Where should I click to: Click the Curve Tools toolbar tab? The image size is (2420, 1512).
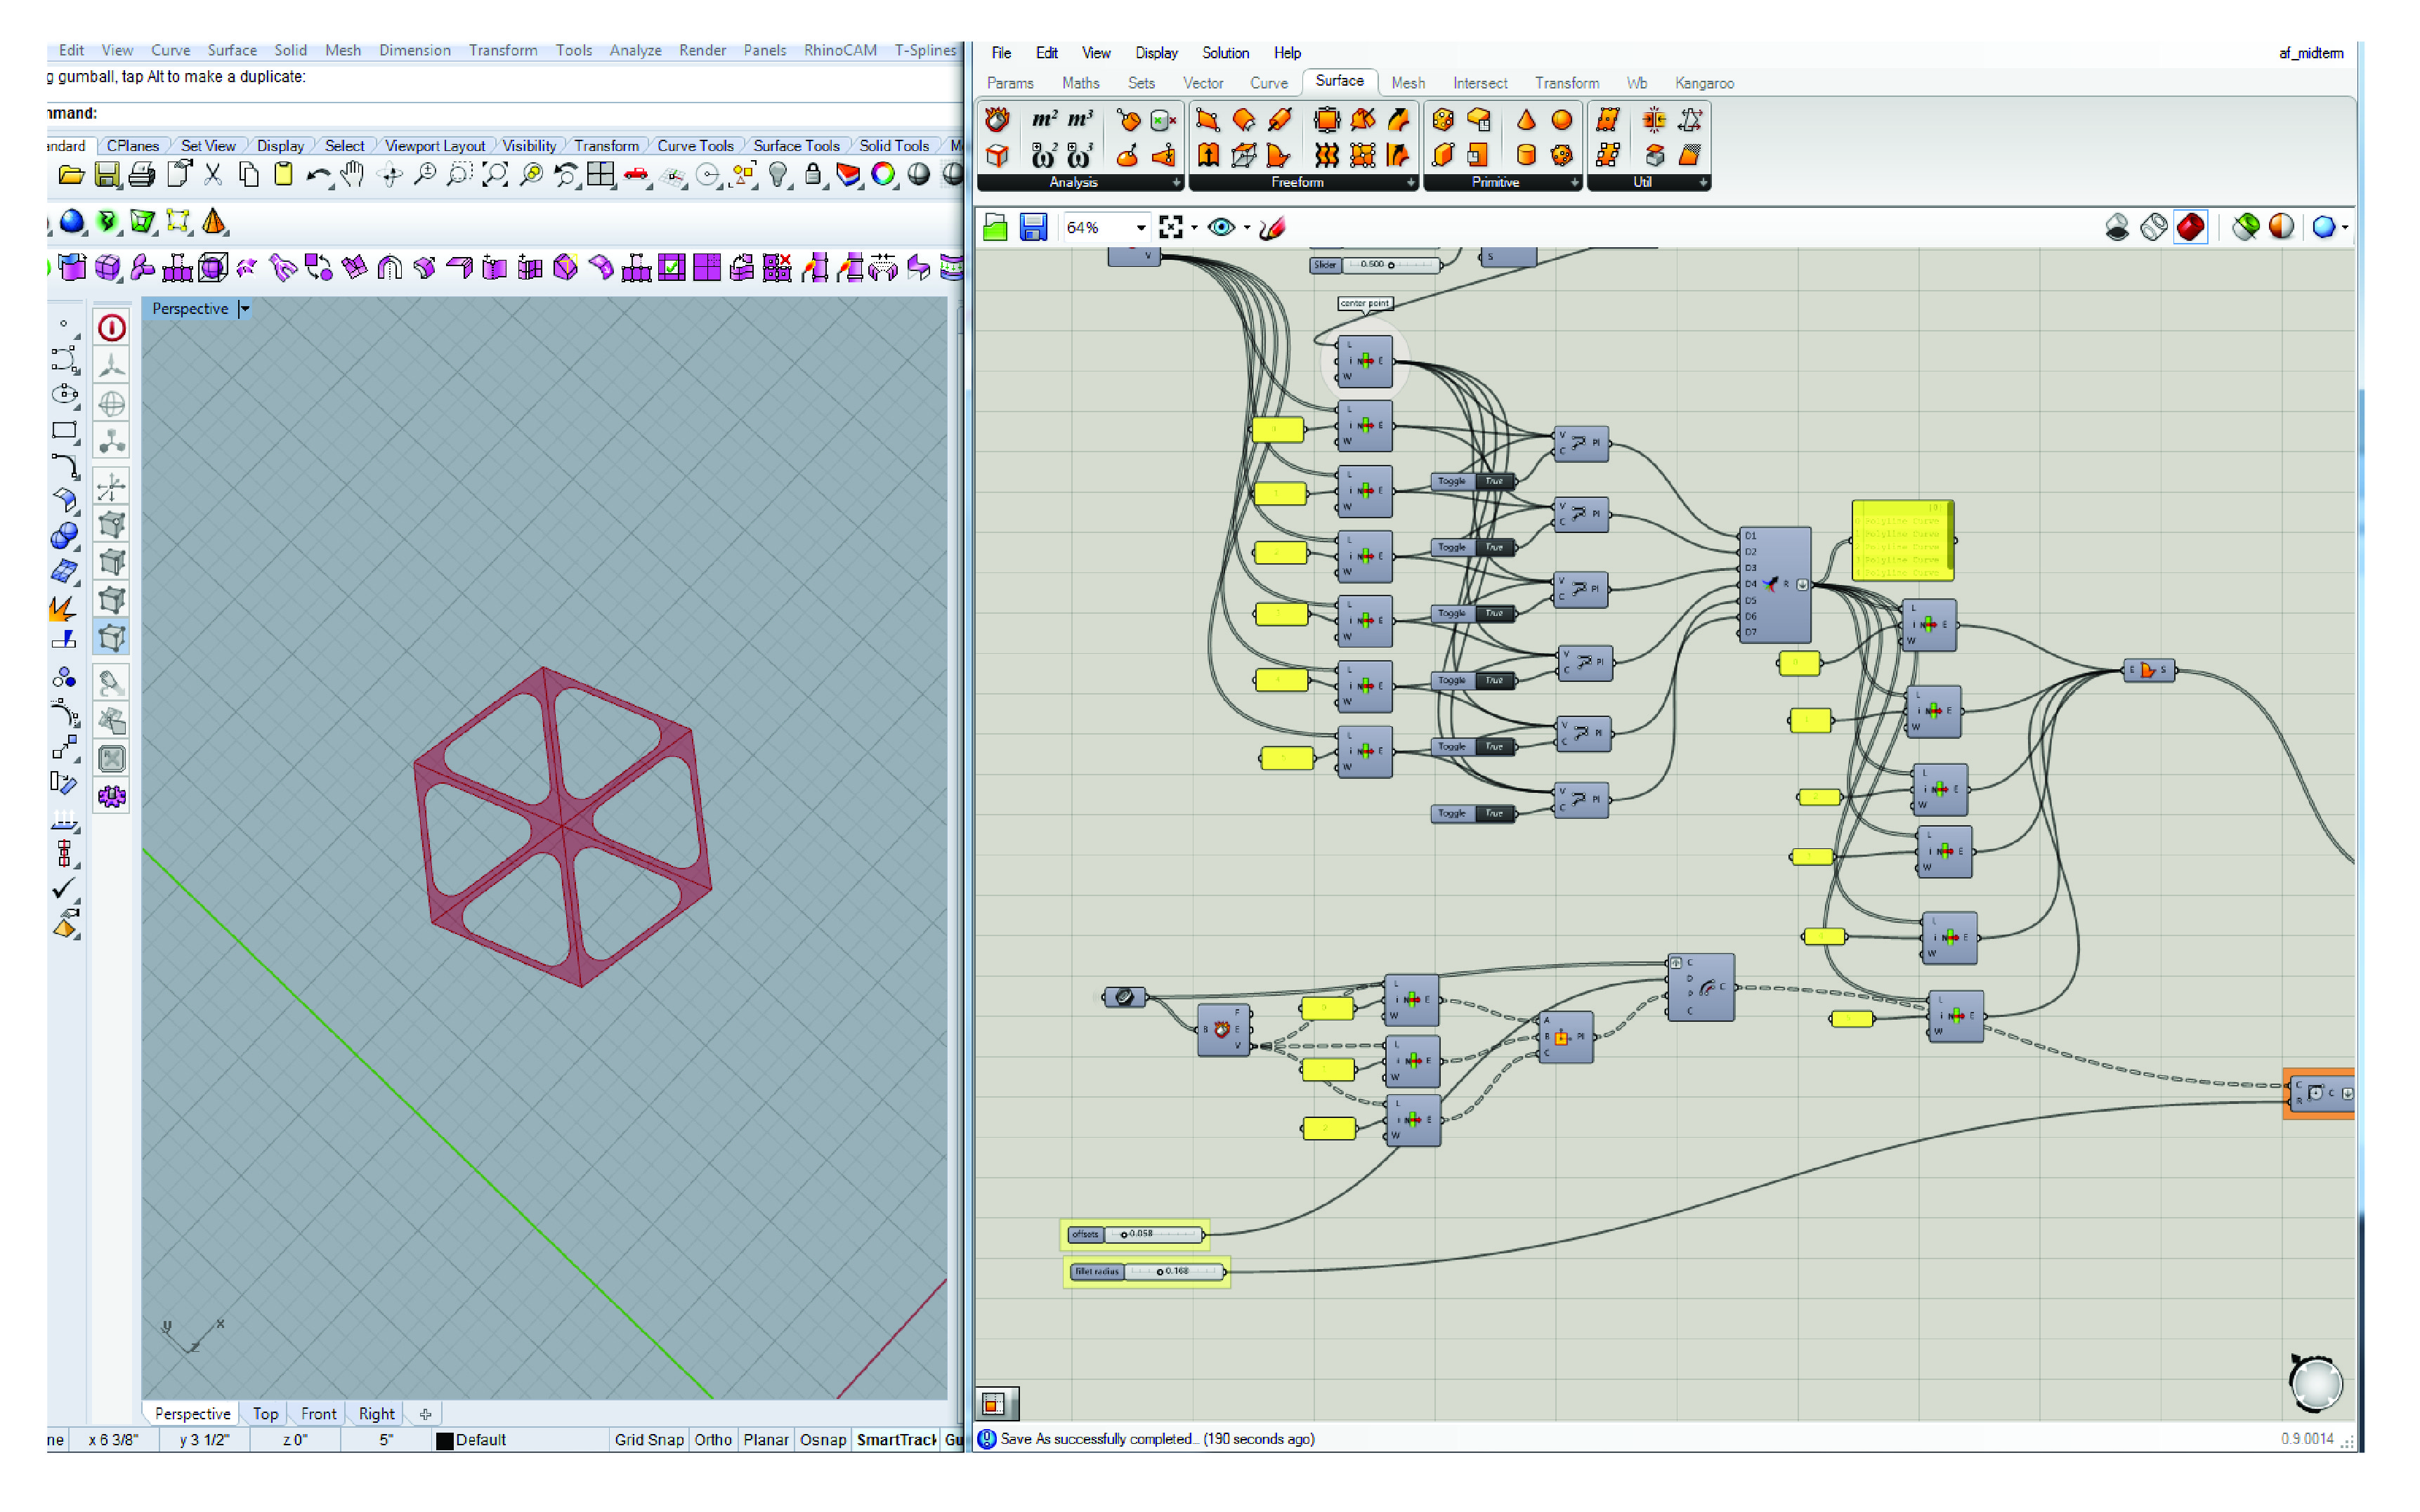click(x=695, y=146)
